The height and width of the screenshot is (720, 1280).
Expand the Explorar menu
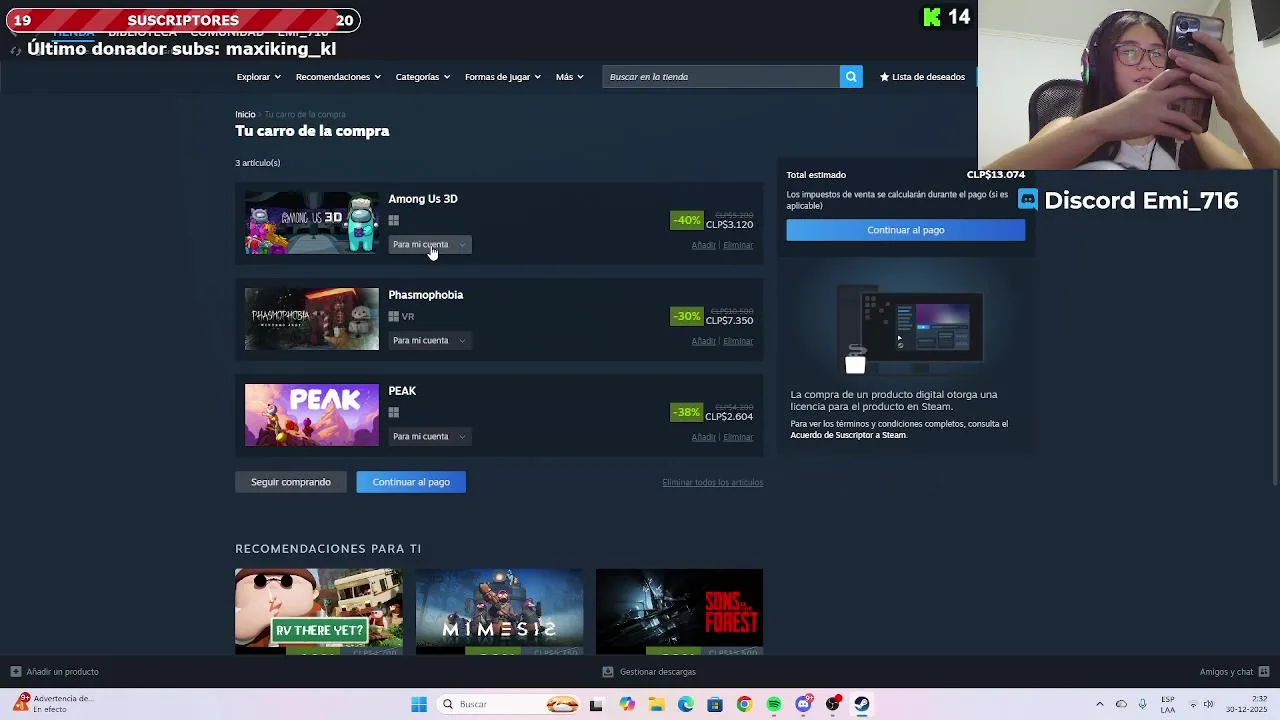(258, 77)
